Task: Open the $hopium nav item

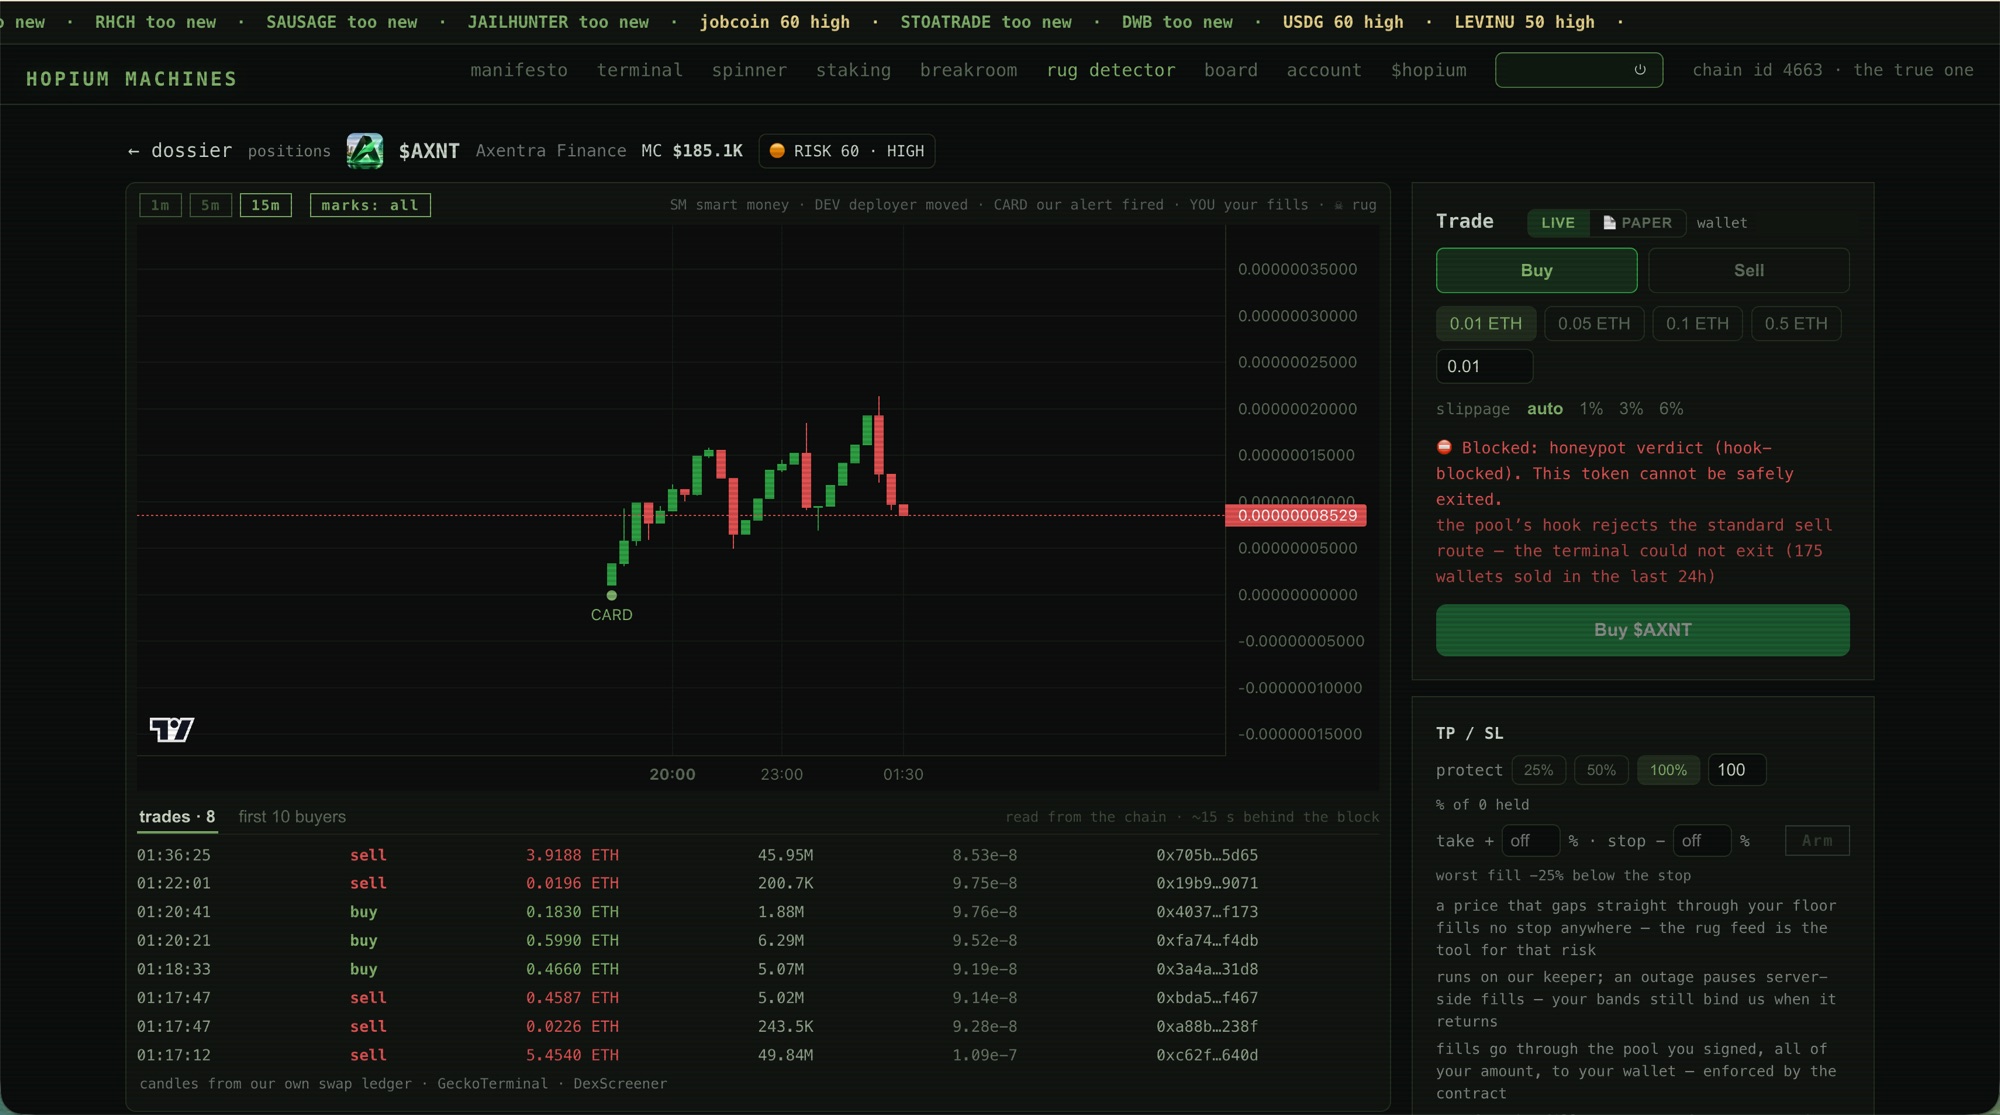Action: (1429, 70)
